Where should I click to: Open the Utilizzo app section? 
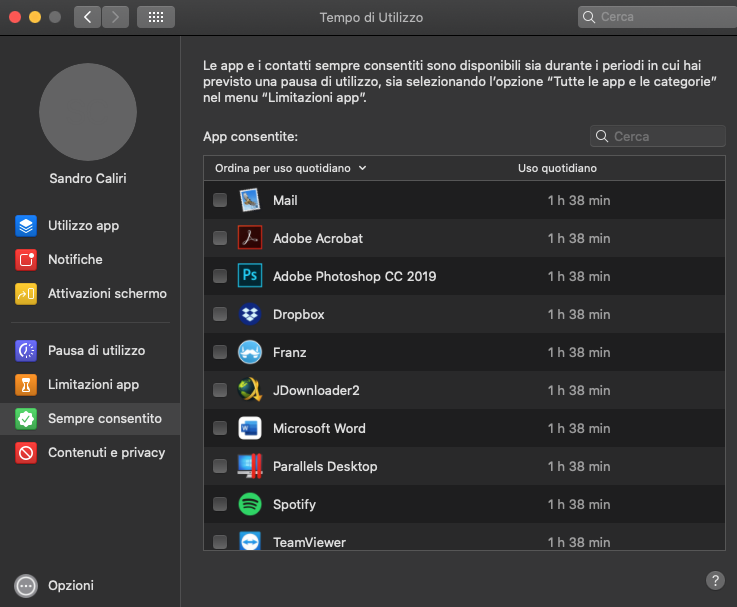pyautogui.click(x=90, y=226)
